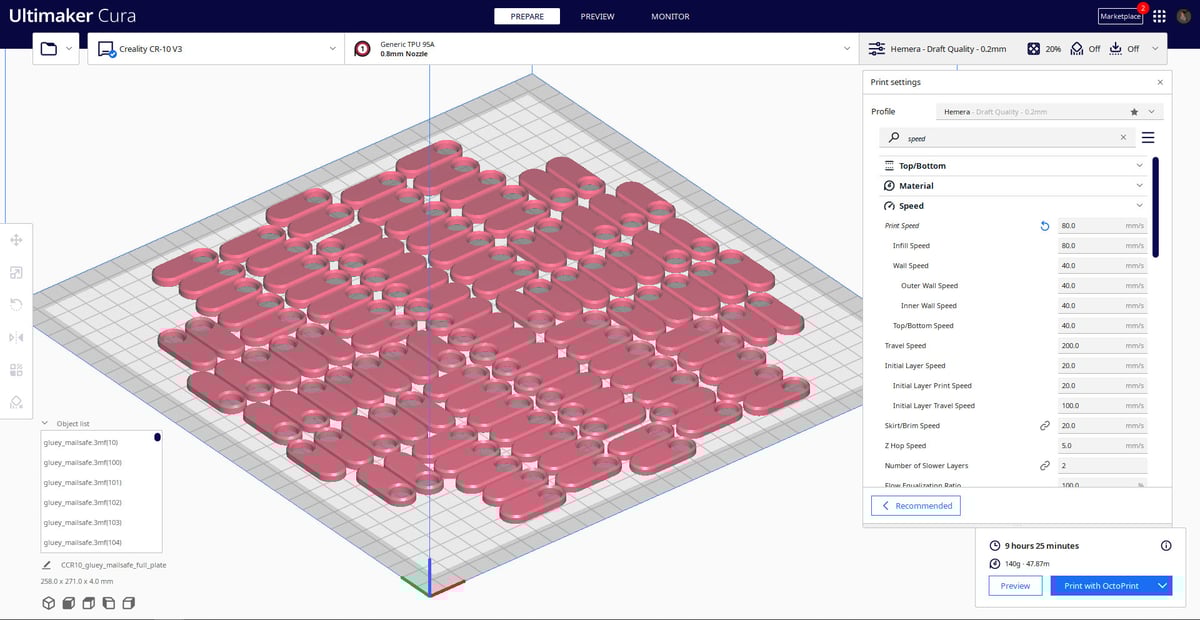Image resolution: width=1200 pixels, height=620 pixels.
Task: Edit the Wall Speed value field
Action: 1103,266
